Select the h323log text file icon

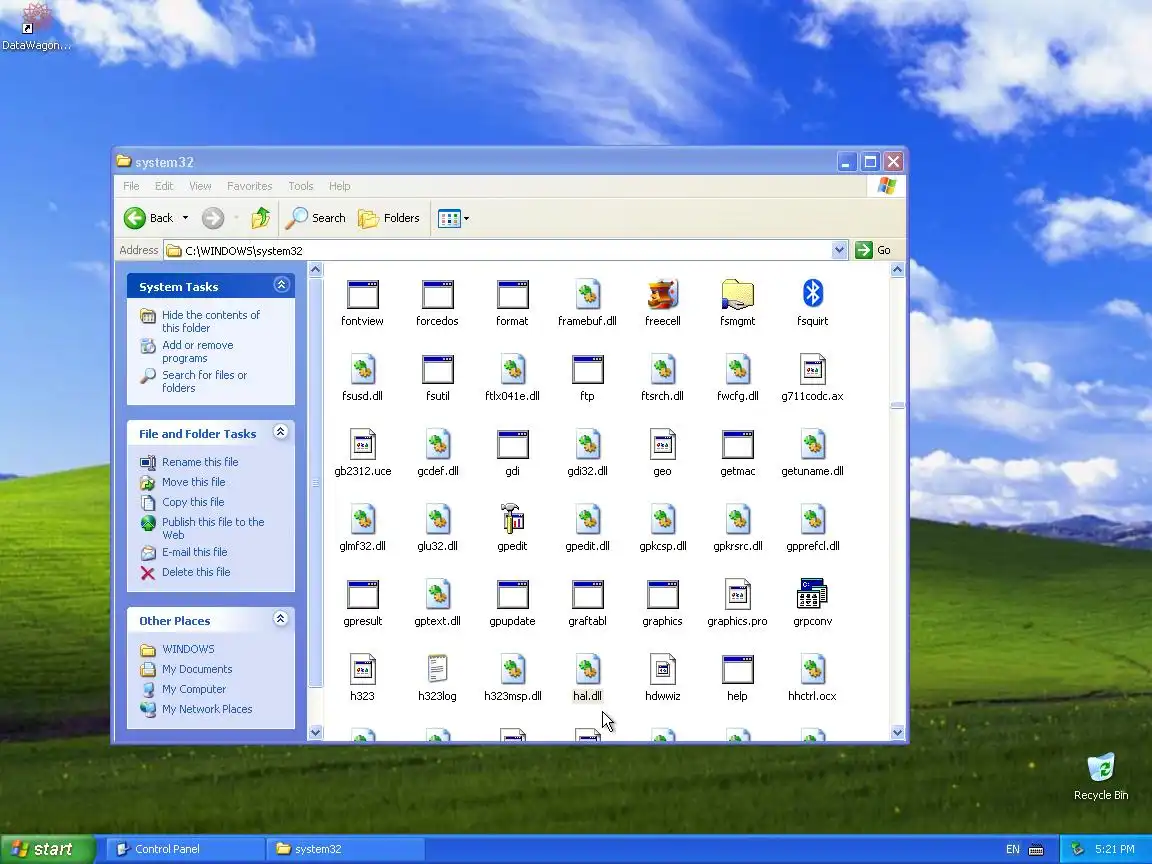coord(437,669)
